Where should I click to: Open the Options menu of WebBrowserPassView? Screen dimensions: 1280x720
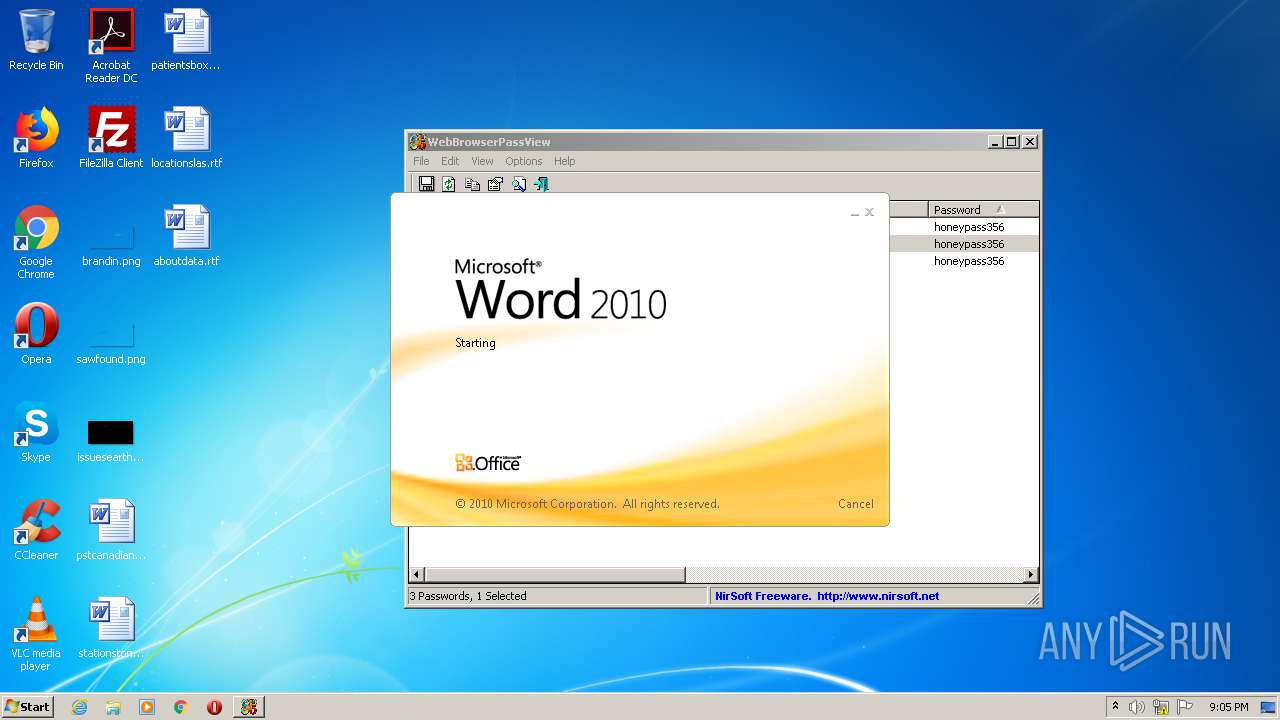point(523,161)
